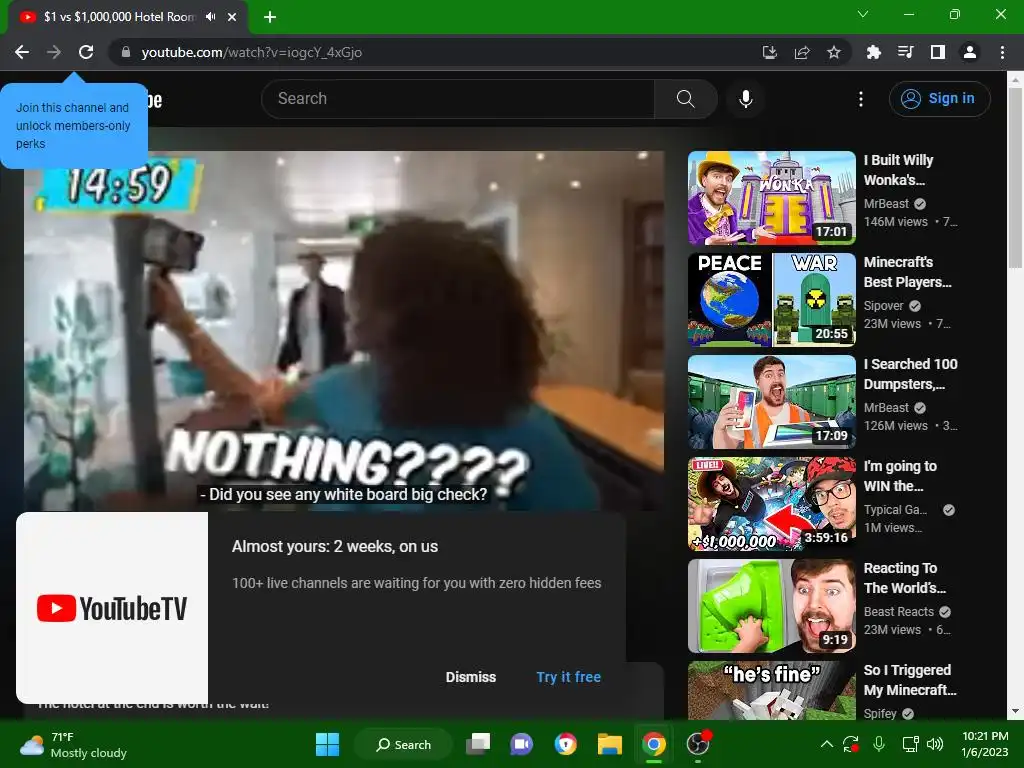
Task: Open the Windows Start menu
Action: [327, 744]
